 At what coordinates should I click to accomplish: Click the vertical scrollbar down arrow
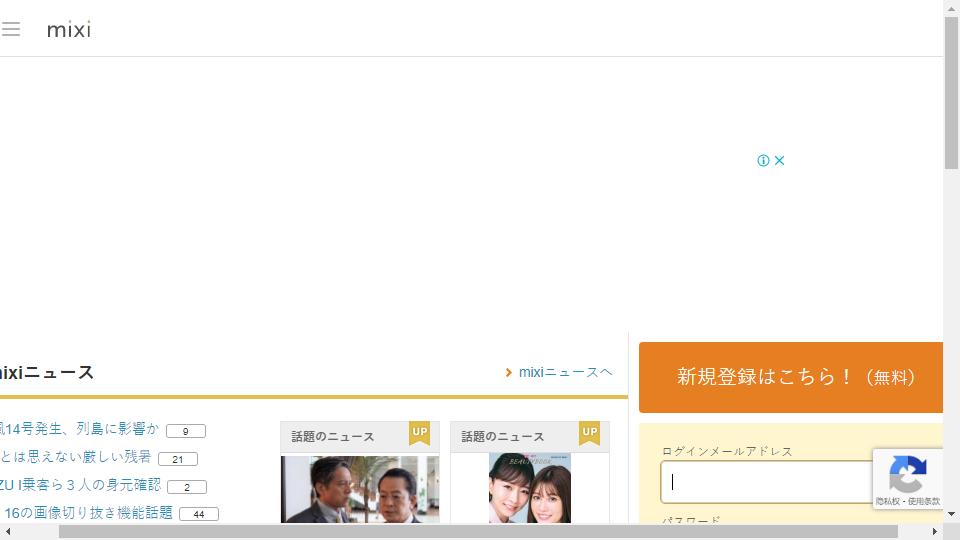point(951,514)
